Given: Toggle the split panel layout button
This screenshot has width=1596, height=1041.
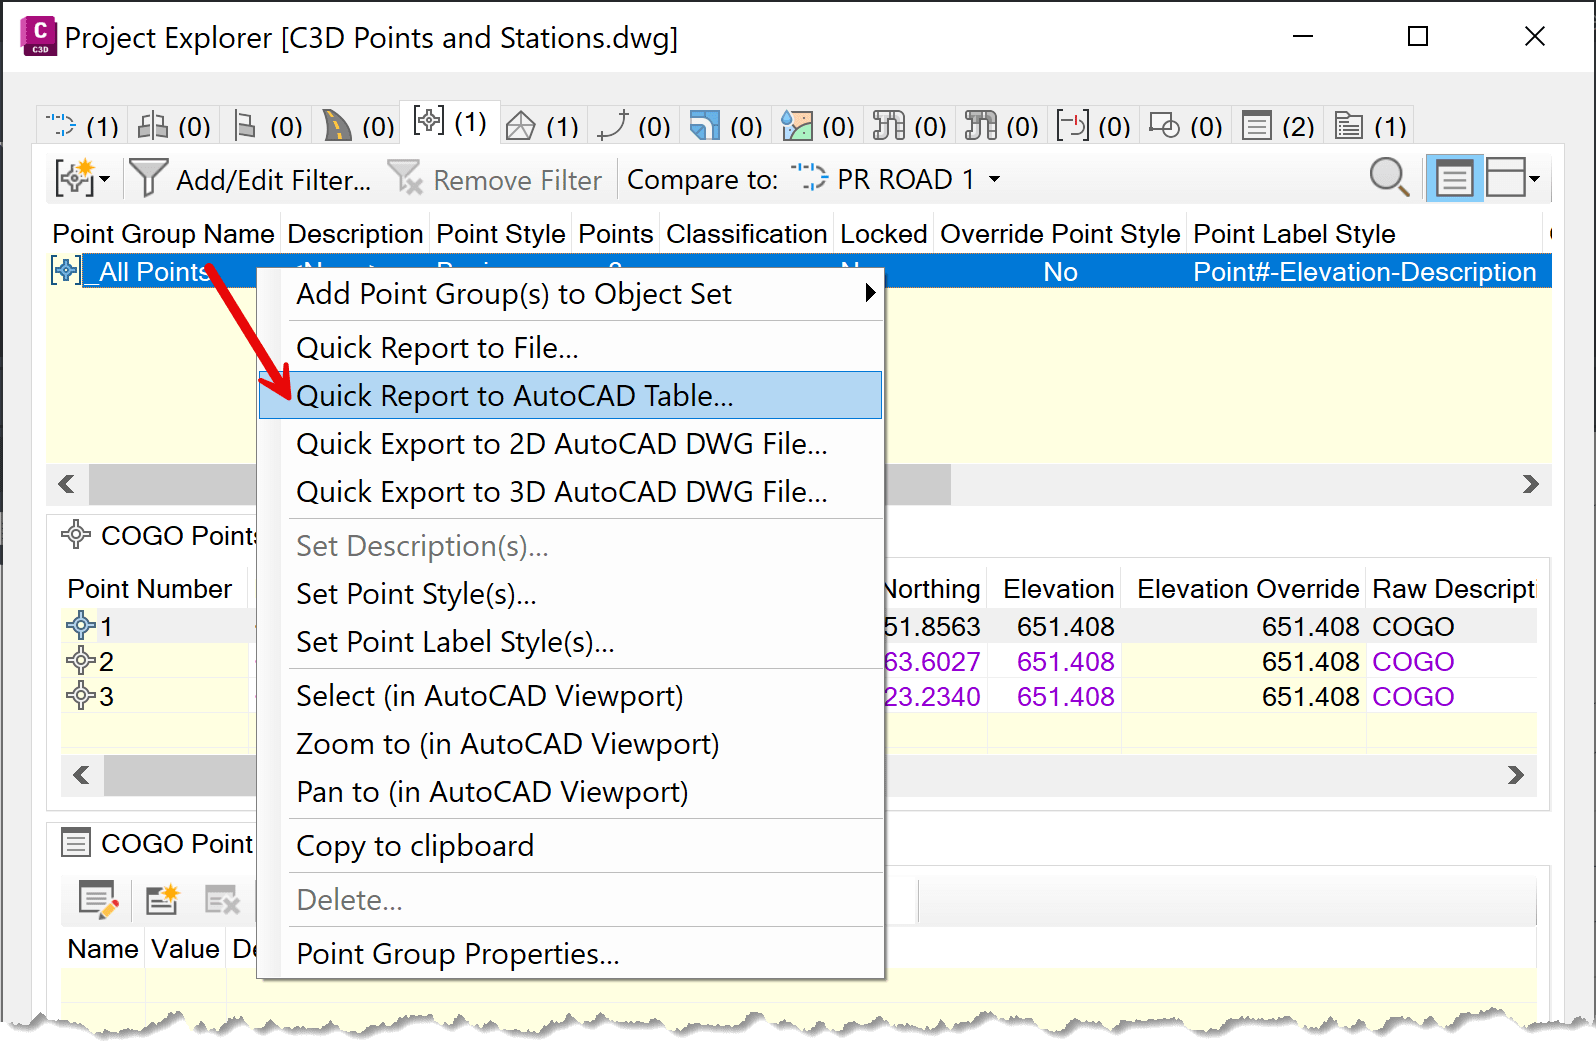Looking at the screenshot, I should point(1504,179).
